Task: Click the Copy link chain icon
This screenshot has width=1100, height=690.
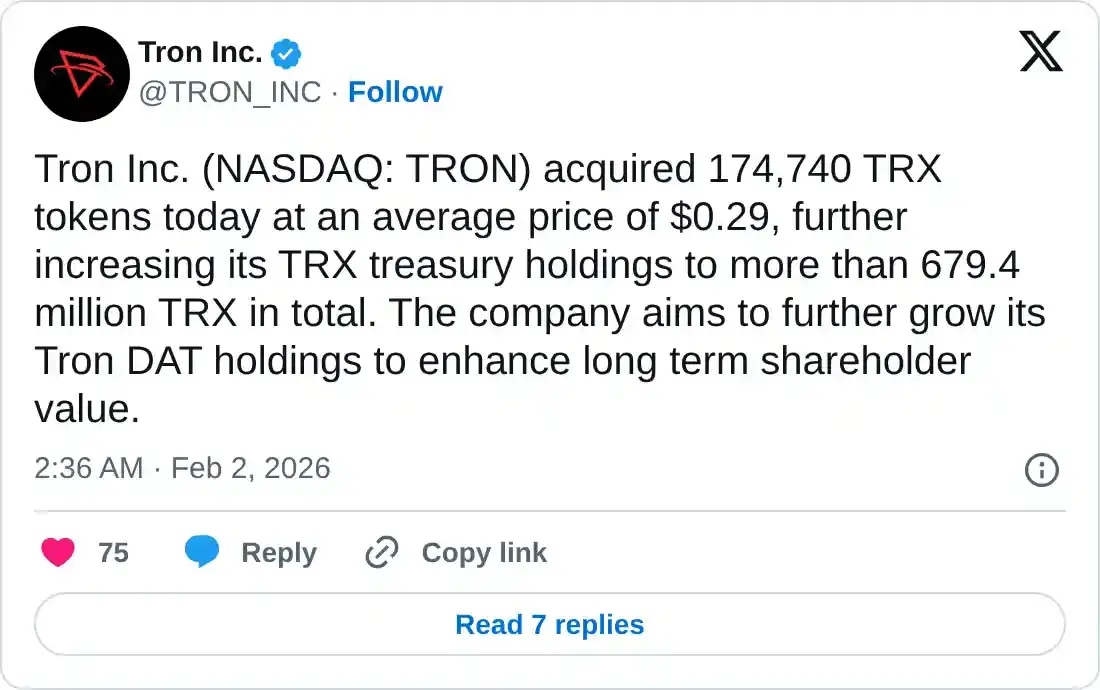Action: pyautogui.click(x=380, y=552)
